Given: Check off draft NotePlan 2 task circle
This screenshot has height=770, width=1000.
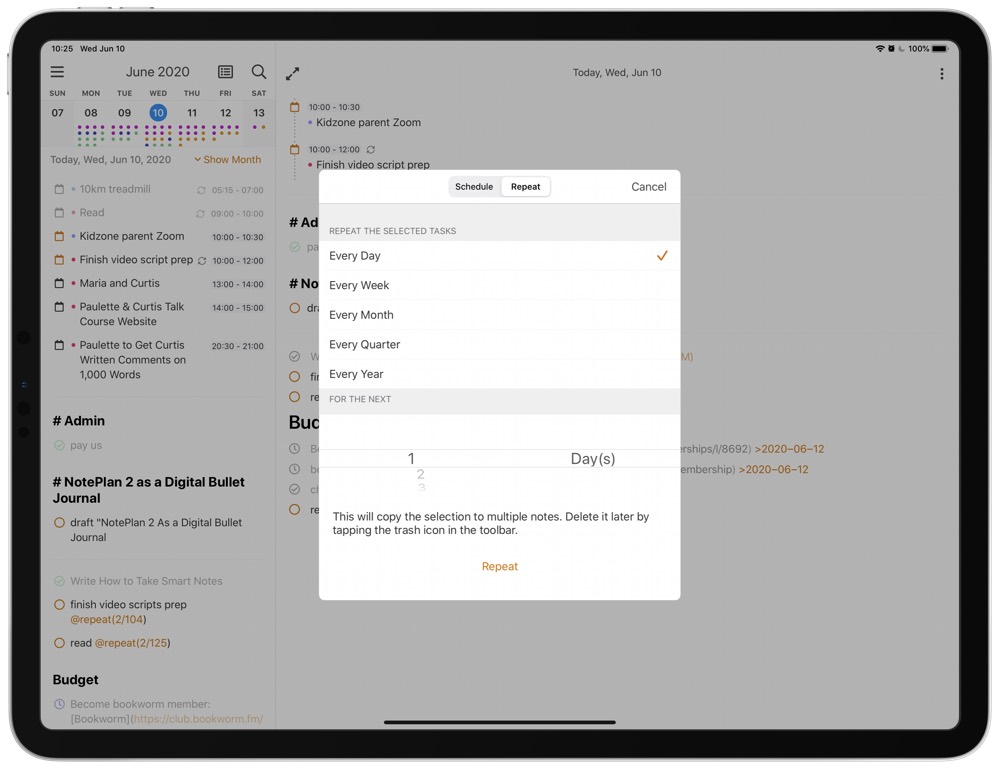Looking at the screenshot, I should [59, 523].
